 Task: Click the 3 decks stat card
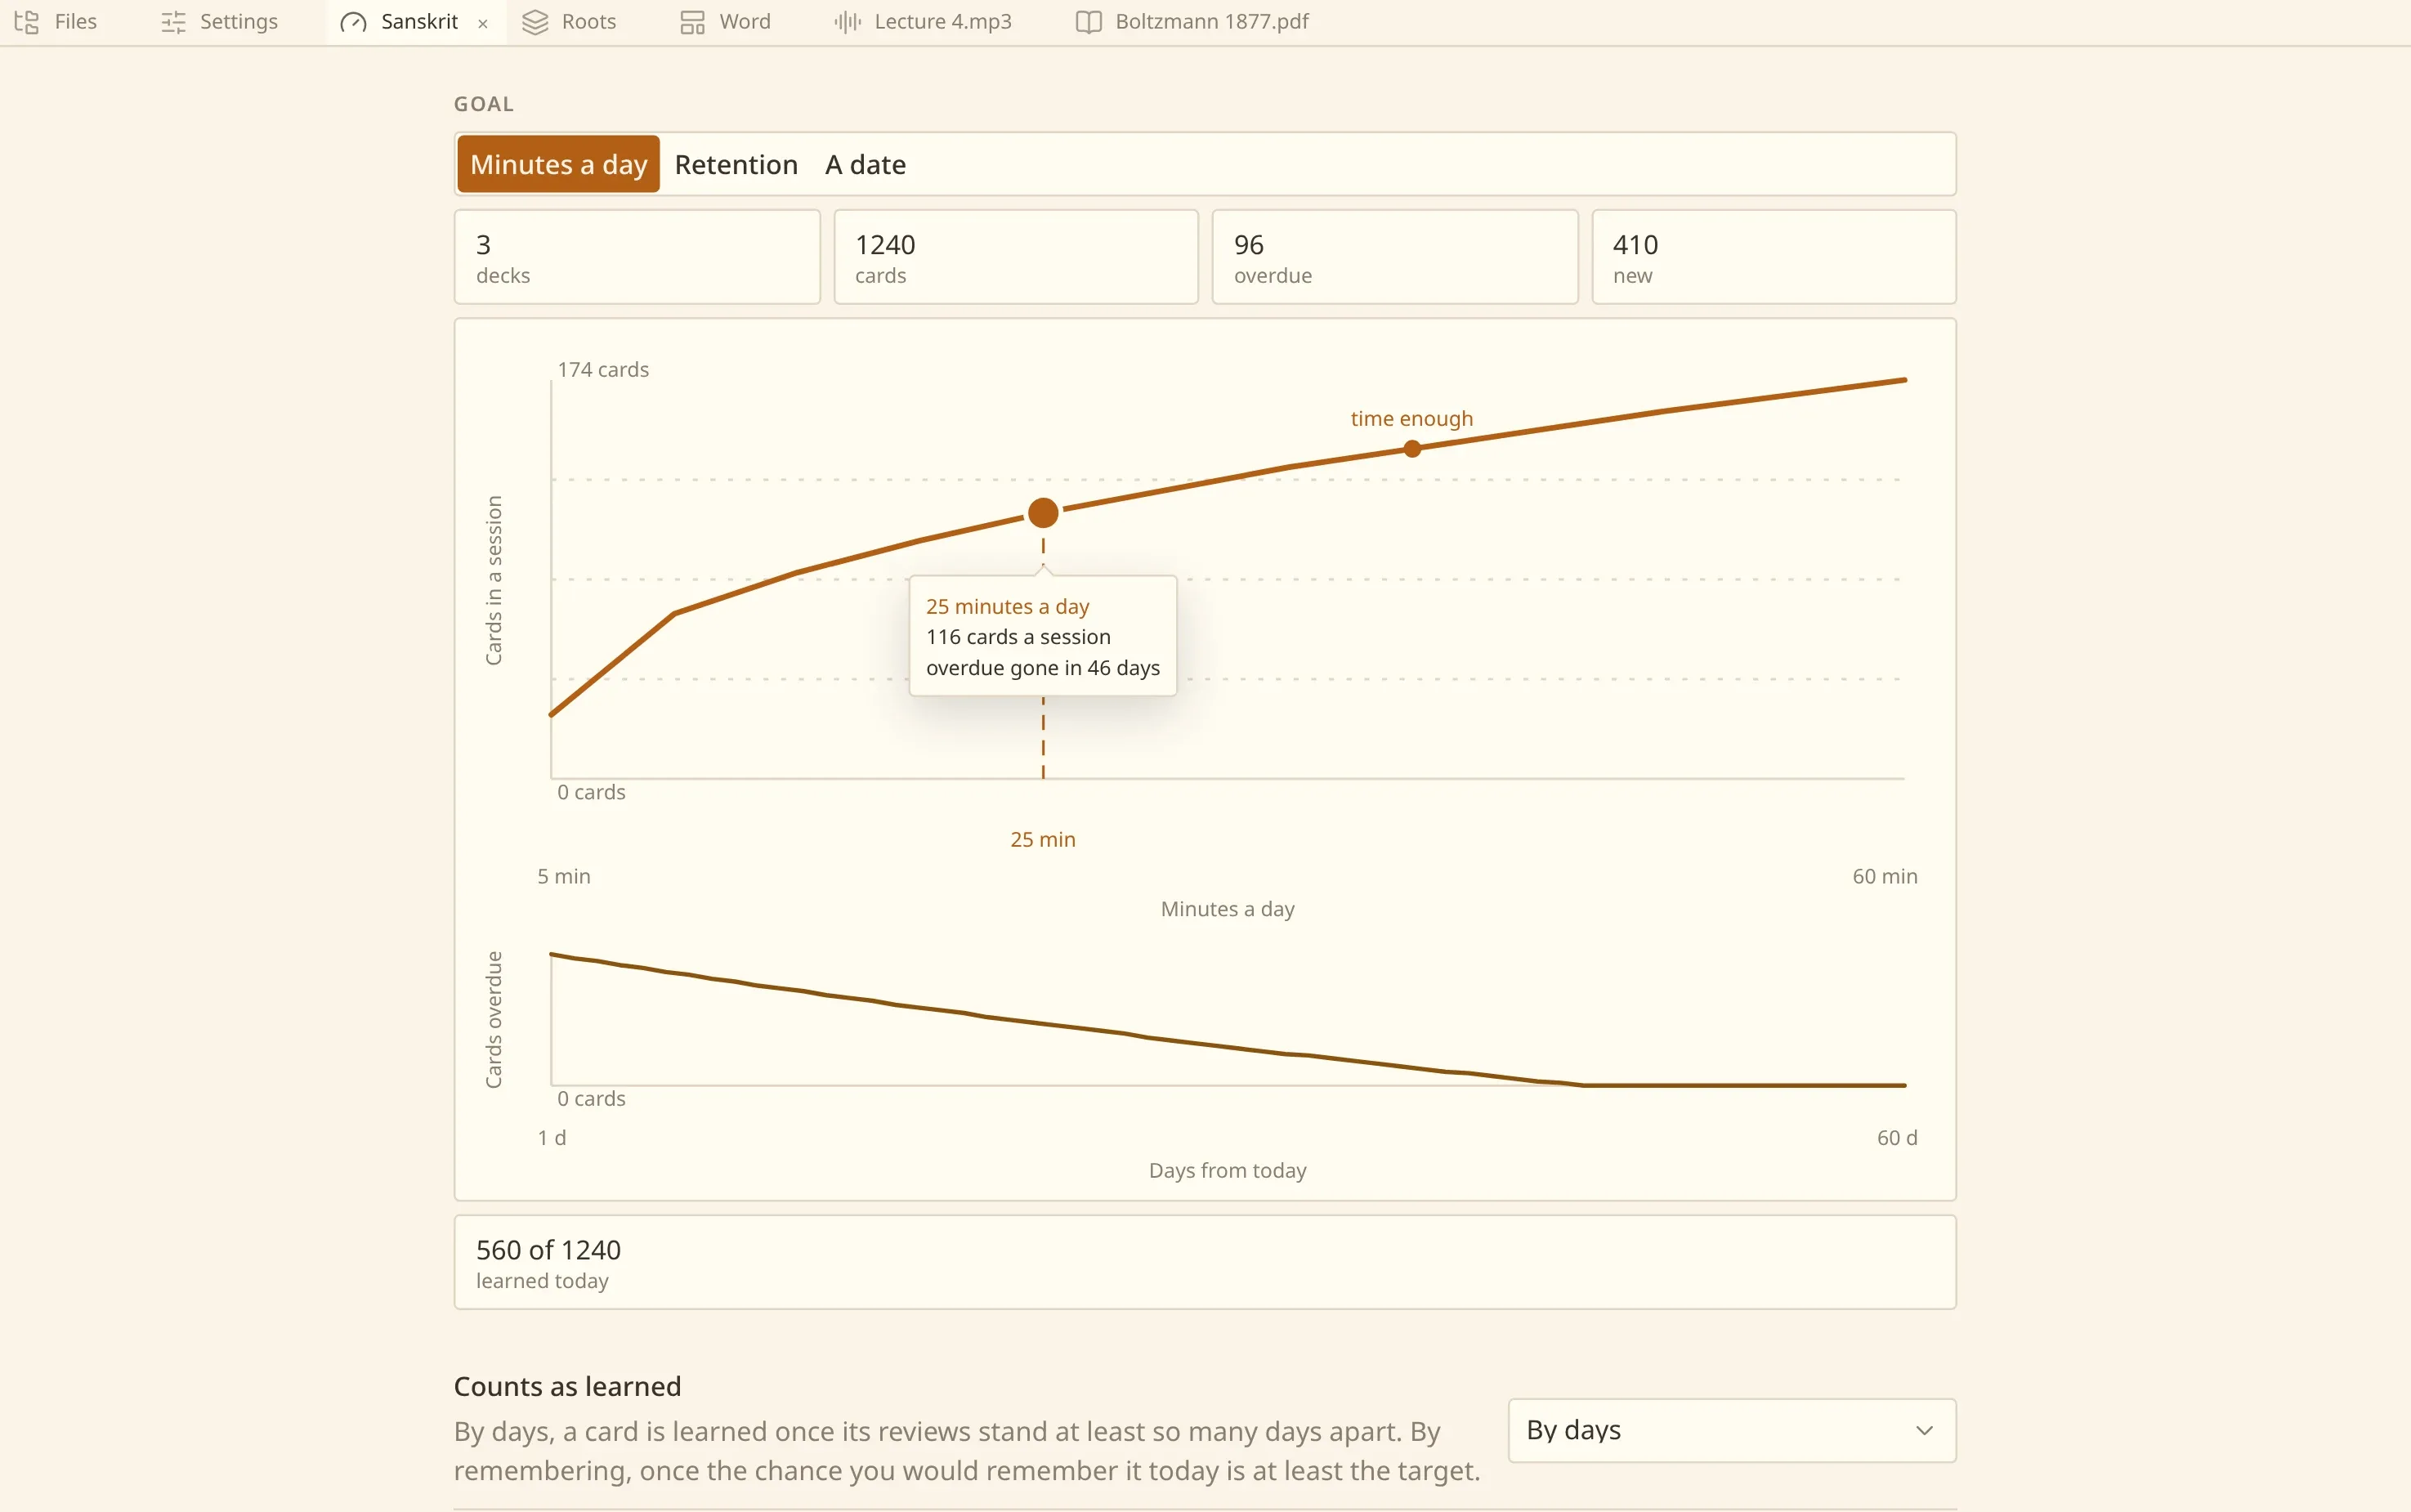[x=637, y=257]
